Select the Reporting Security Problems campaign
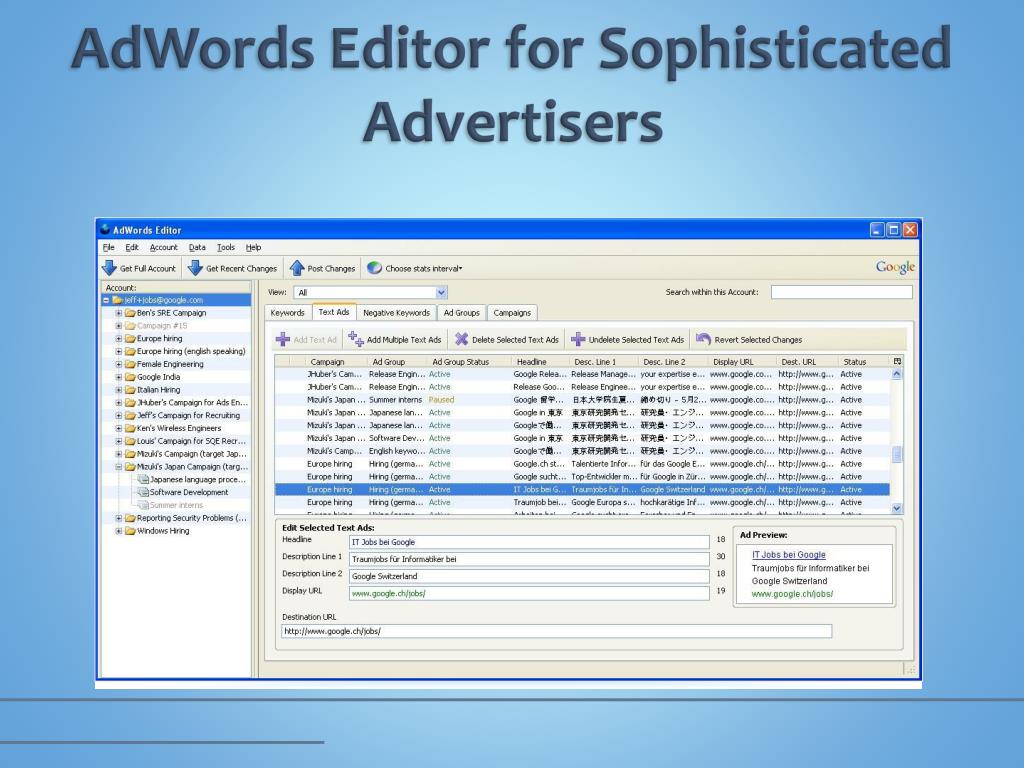 [191, 518]
